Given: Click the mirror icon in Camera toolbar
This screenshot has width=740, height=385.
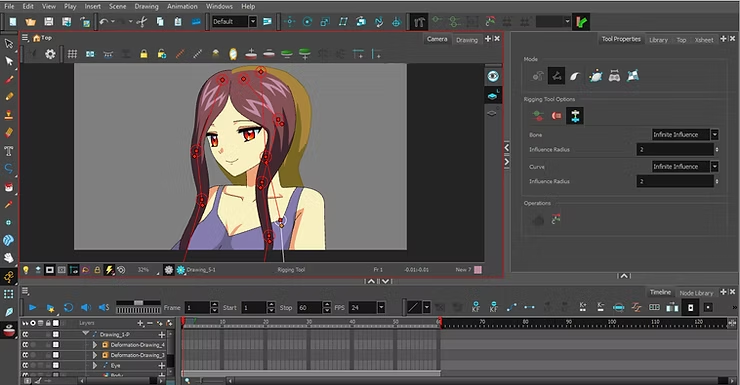Looking at the screenshot, I should point(233,54).
